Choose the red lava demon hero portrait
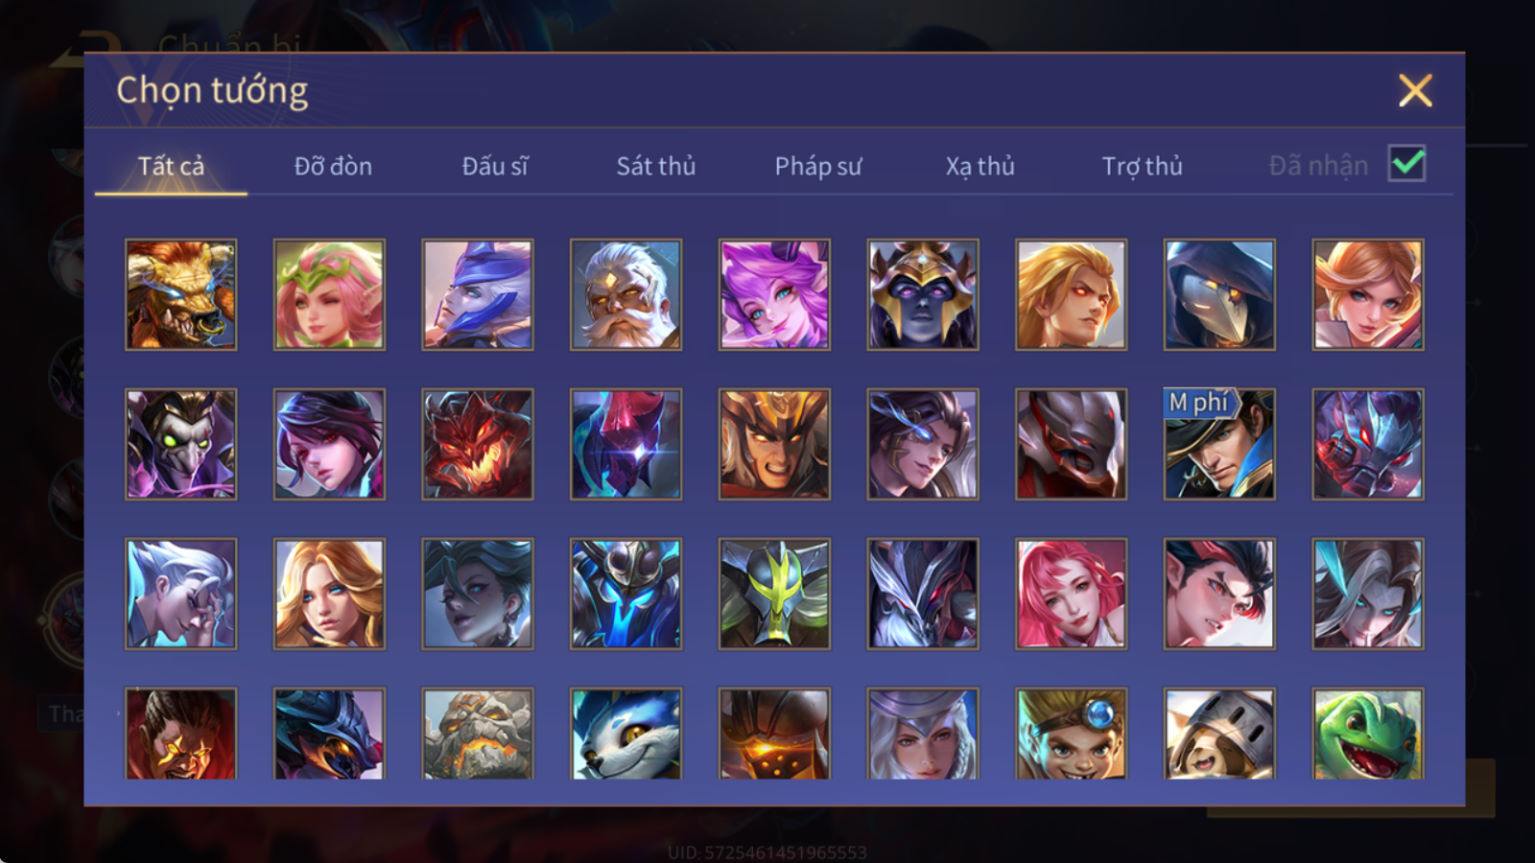1535x863 pixels. pyautogui.click(x=477, y=444)
